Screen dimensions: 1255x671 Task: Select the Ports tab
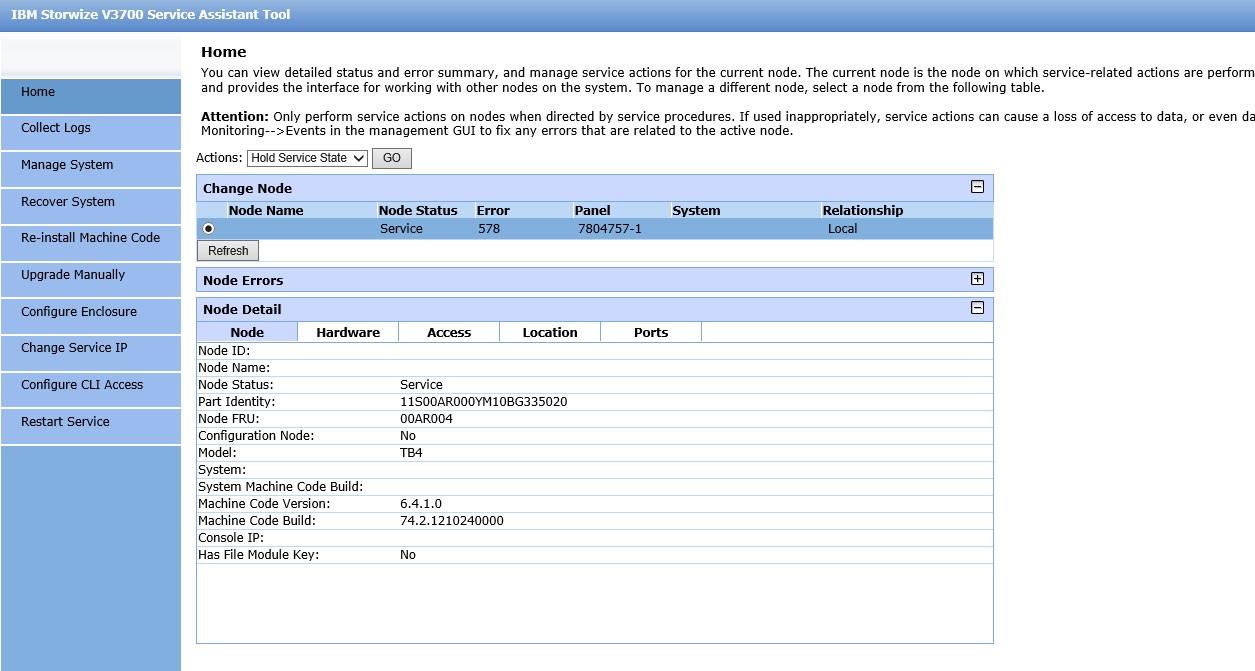(650, 331)
